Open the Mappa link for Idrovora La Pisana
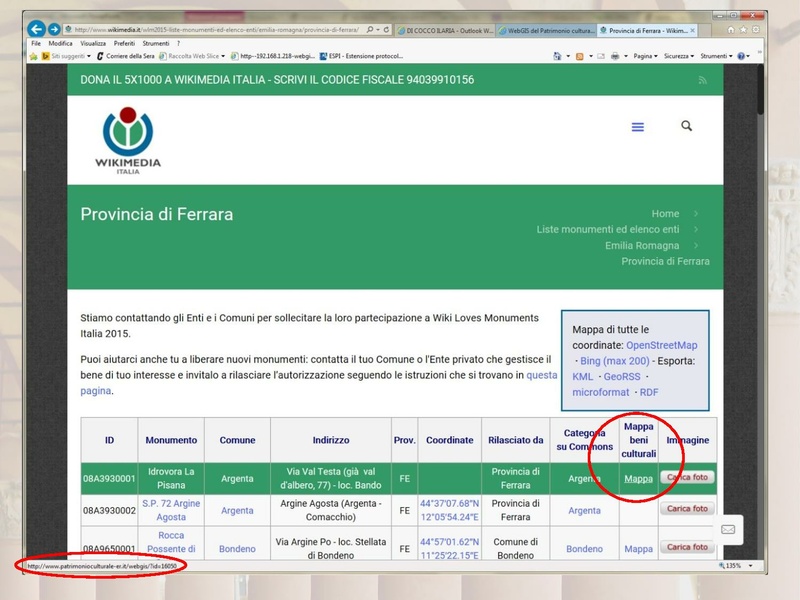The image size is (800, 600). [638, 478]
